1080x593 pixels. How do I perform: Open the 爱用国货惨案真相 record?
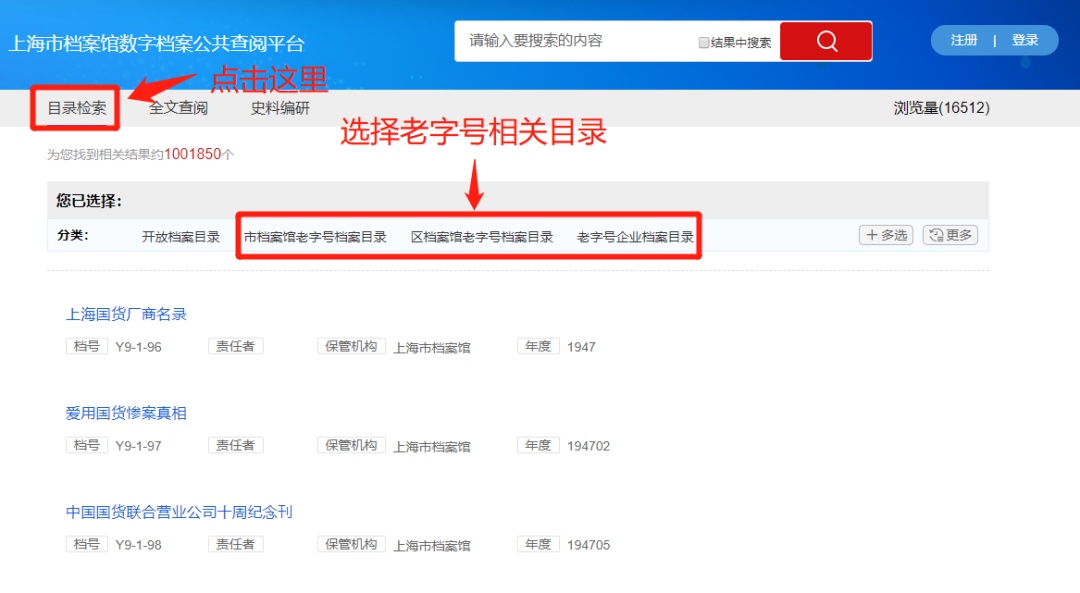click(x=126, y=413)
